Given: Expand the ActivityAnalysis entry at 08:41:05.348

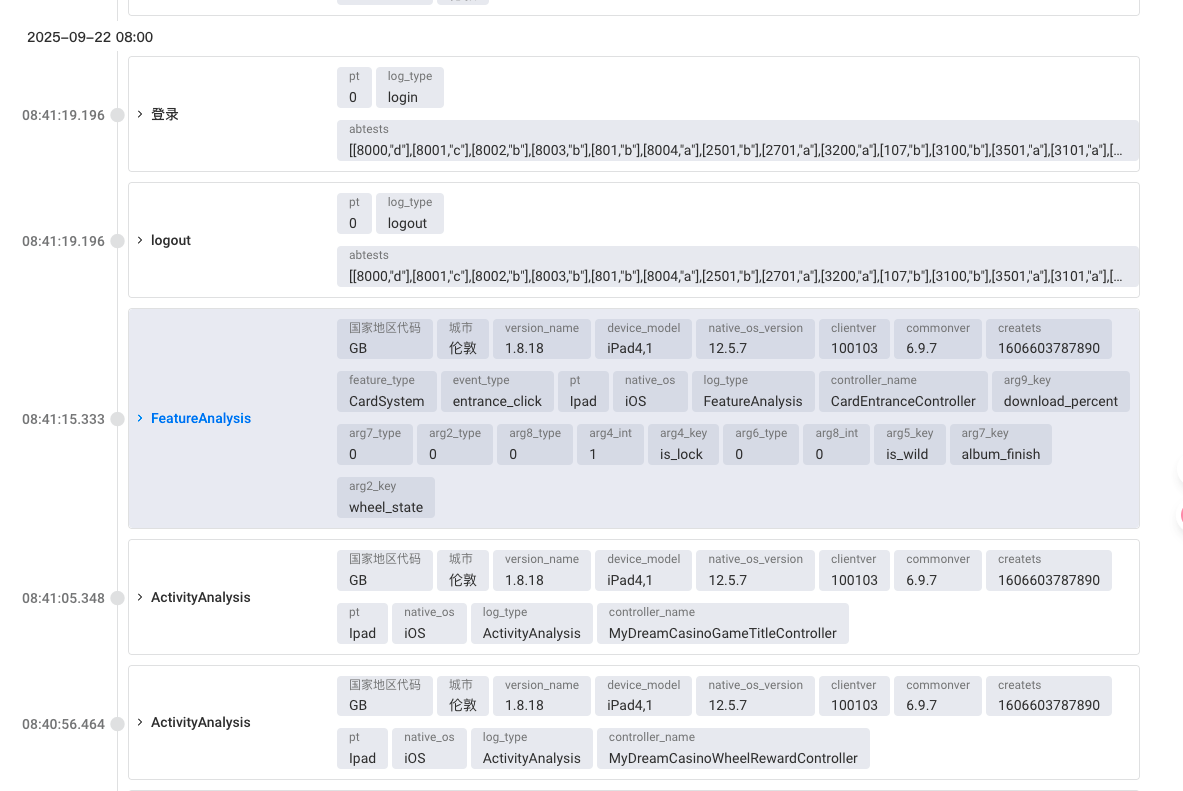Looking at the screenshot, I should click(x=140, y=598).
